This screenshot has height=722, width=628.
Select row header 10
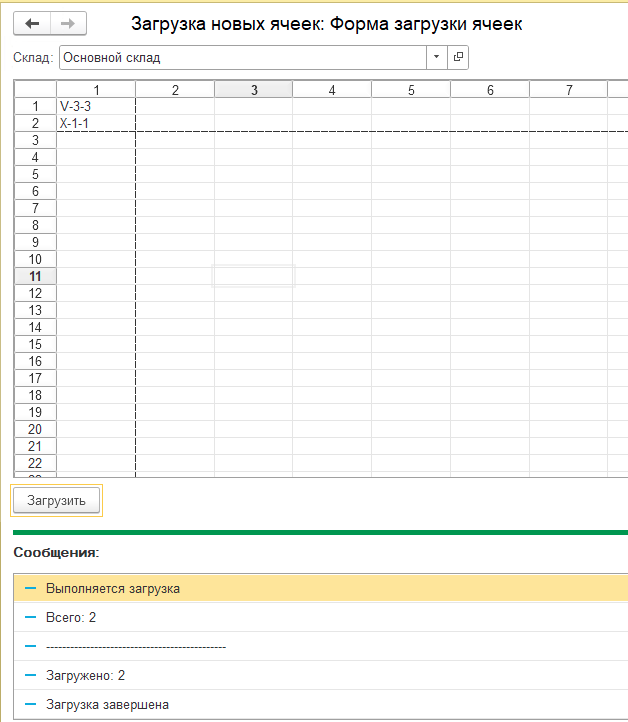[35, 259]
